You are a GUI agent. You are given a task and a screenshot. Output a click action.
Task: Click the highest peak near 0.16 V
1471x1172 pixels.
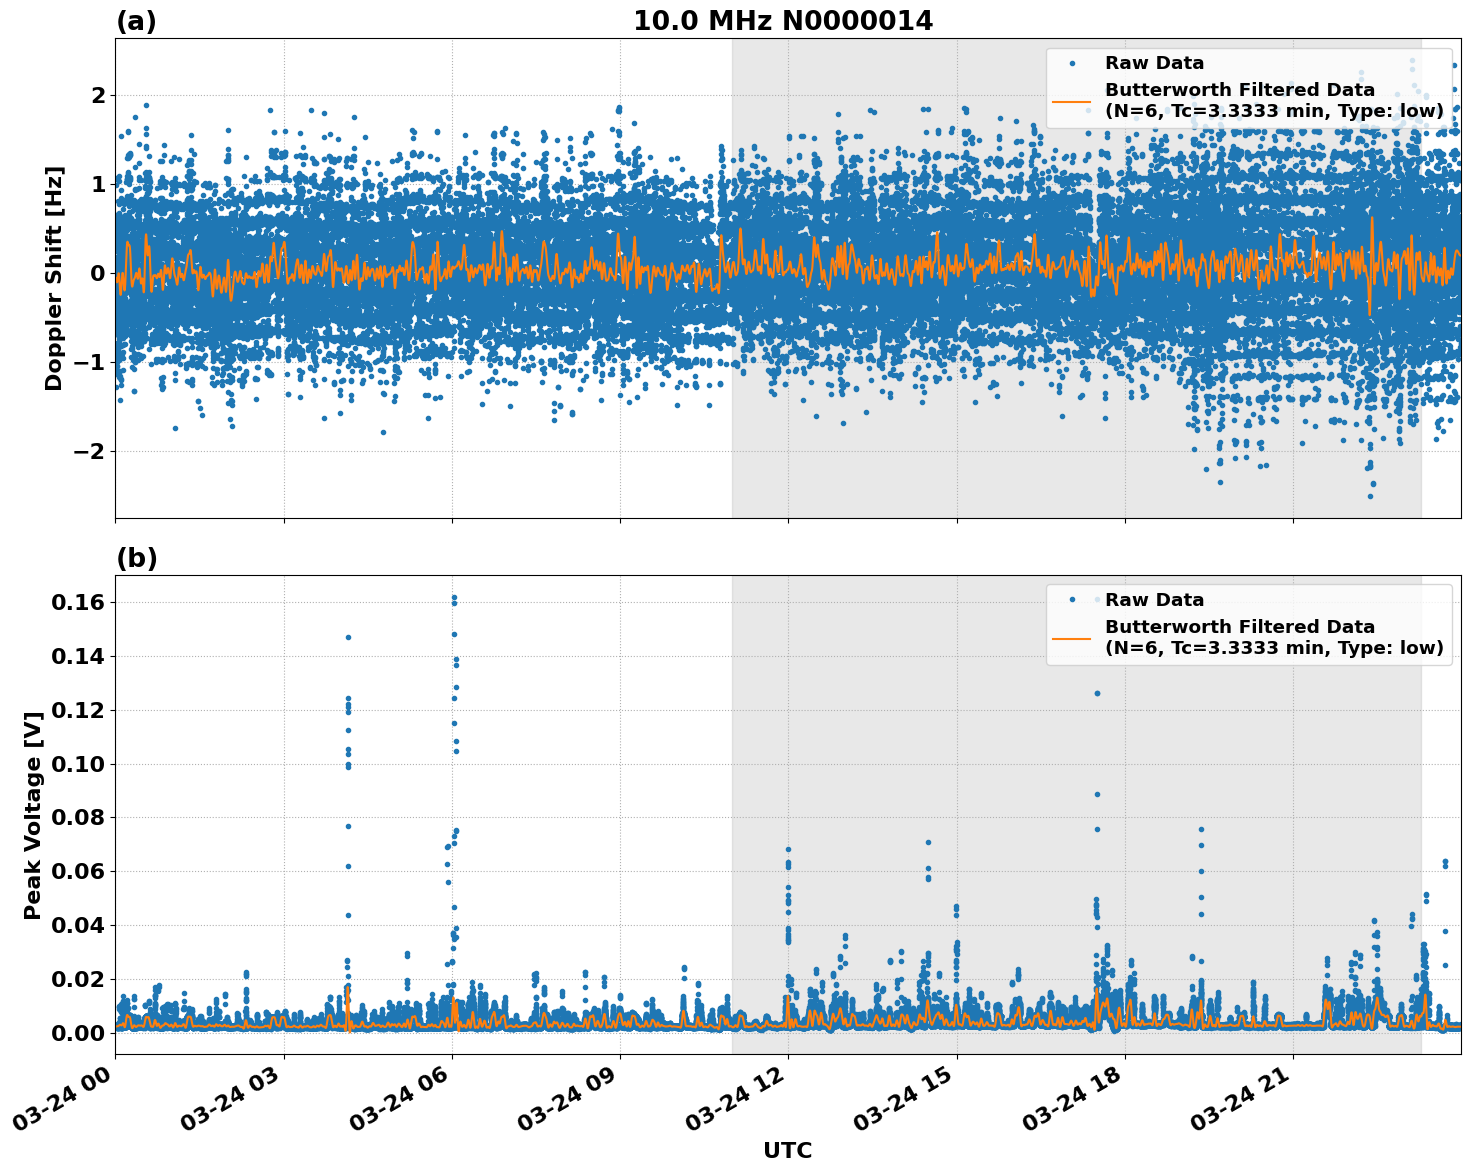[454, 598]
